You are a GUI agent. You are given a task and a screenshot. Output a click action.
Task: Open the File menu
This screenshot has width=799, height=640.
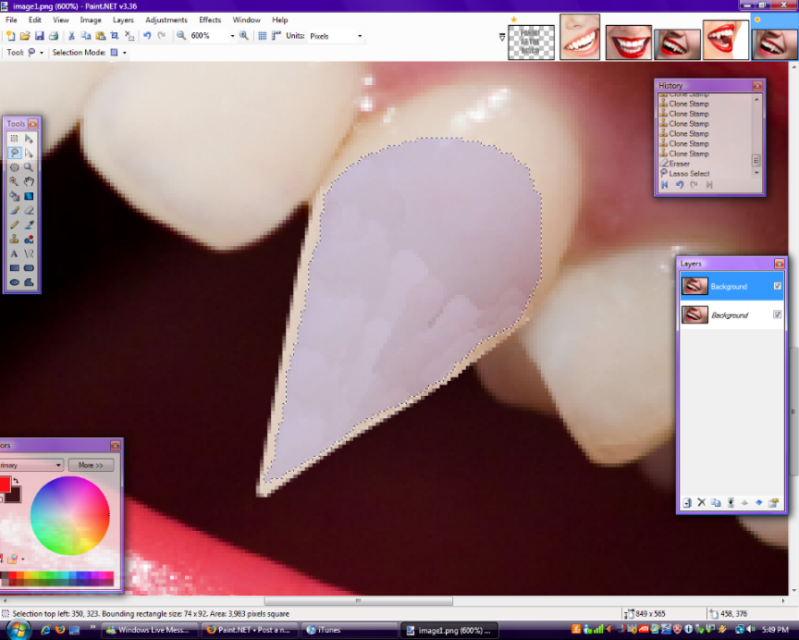click(x=11, y=20)
